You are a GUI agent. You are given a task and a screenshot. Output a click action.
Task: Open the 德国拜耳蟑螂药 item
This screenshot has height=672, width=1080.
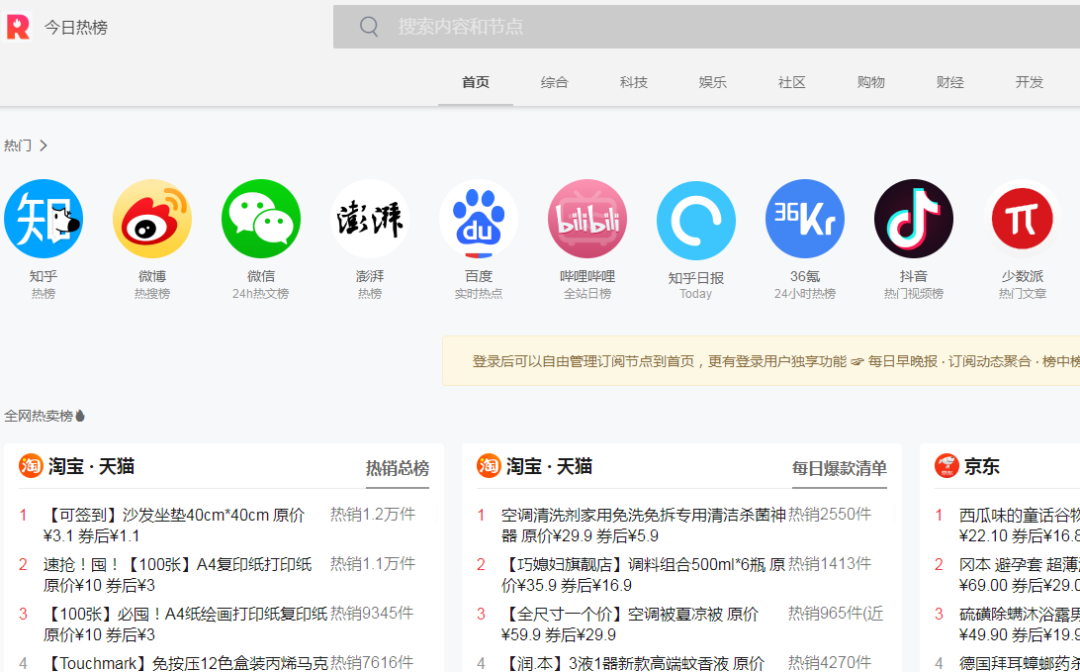(x=1019, y=663)
